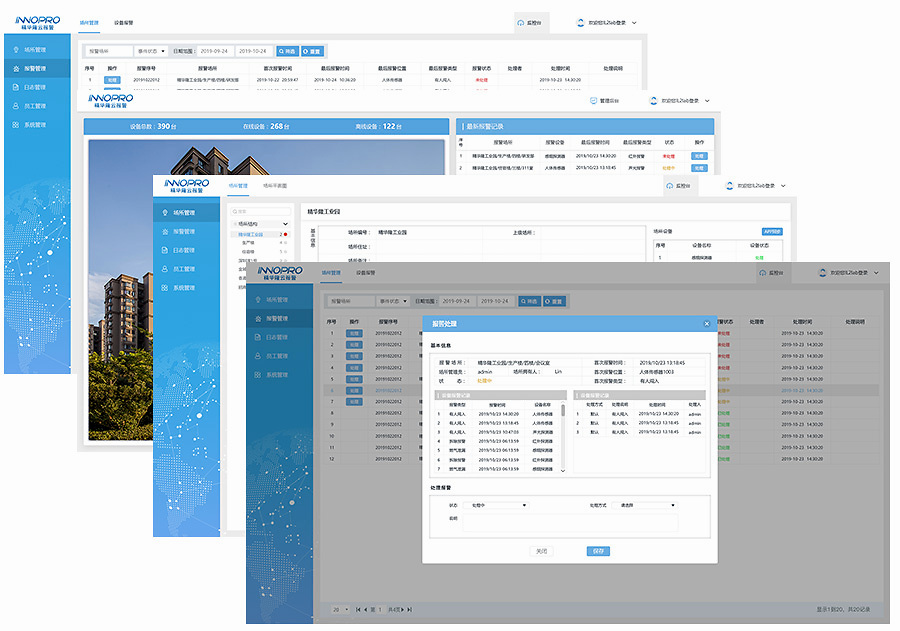Collapse the 场所结构 tree header chevron

point(286,224)
